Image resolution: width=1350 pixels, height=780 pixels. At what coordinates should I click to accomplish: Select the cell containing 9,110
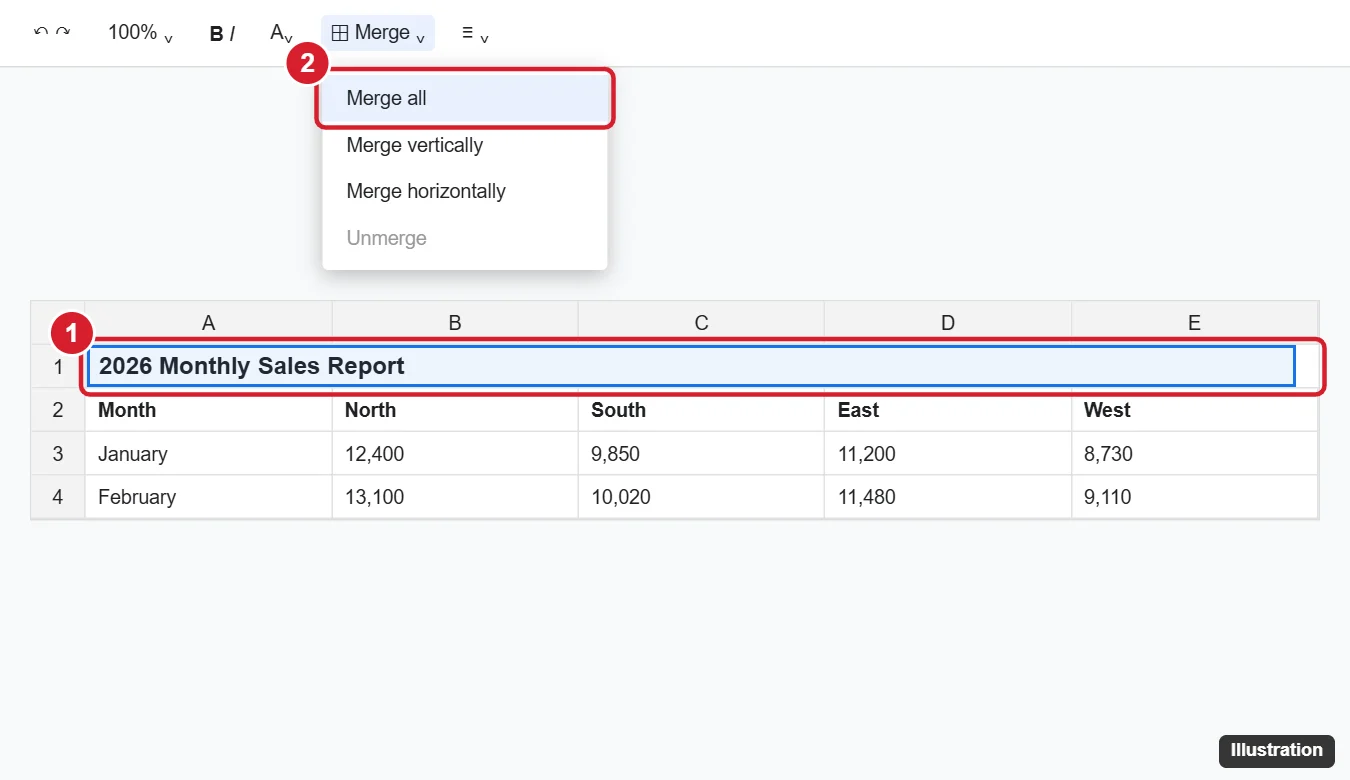pyautogui.click(x=1194, y=497)
